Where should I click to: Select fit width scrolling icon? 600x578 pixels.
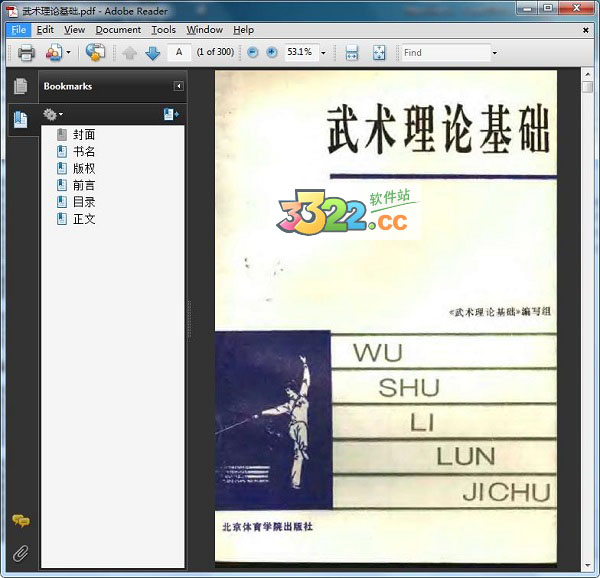point(352,52)
